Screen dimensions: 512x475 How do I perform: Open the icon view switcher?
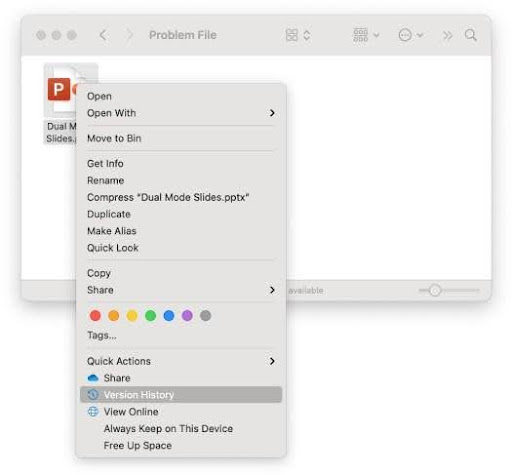tap(298, 35)
